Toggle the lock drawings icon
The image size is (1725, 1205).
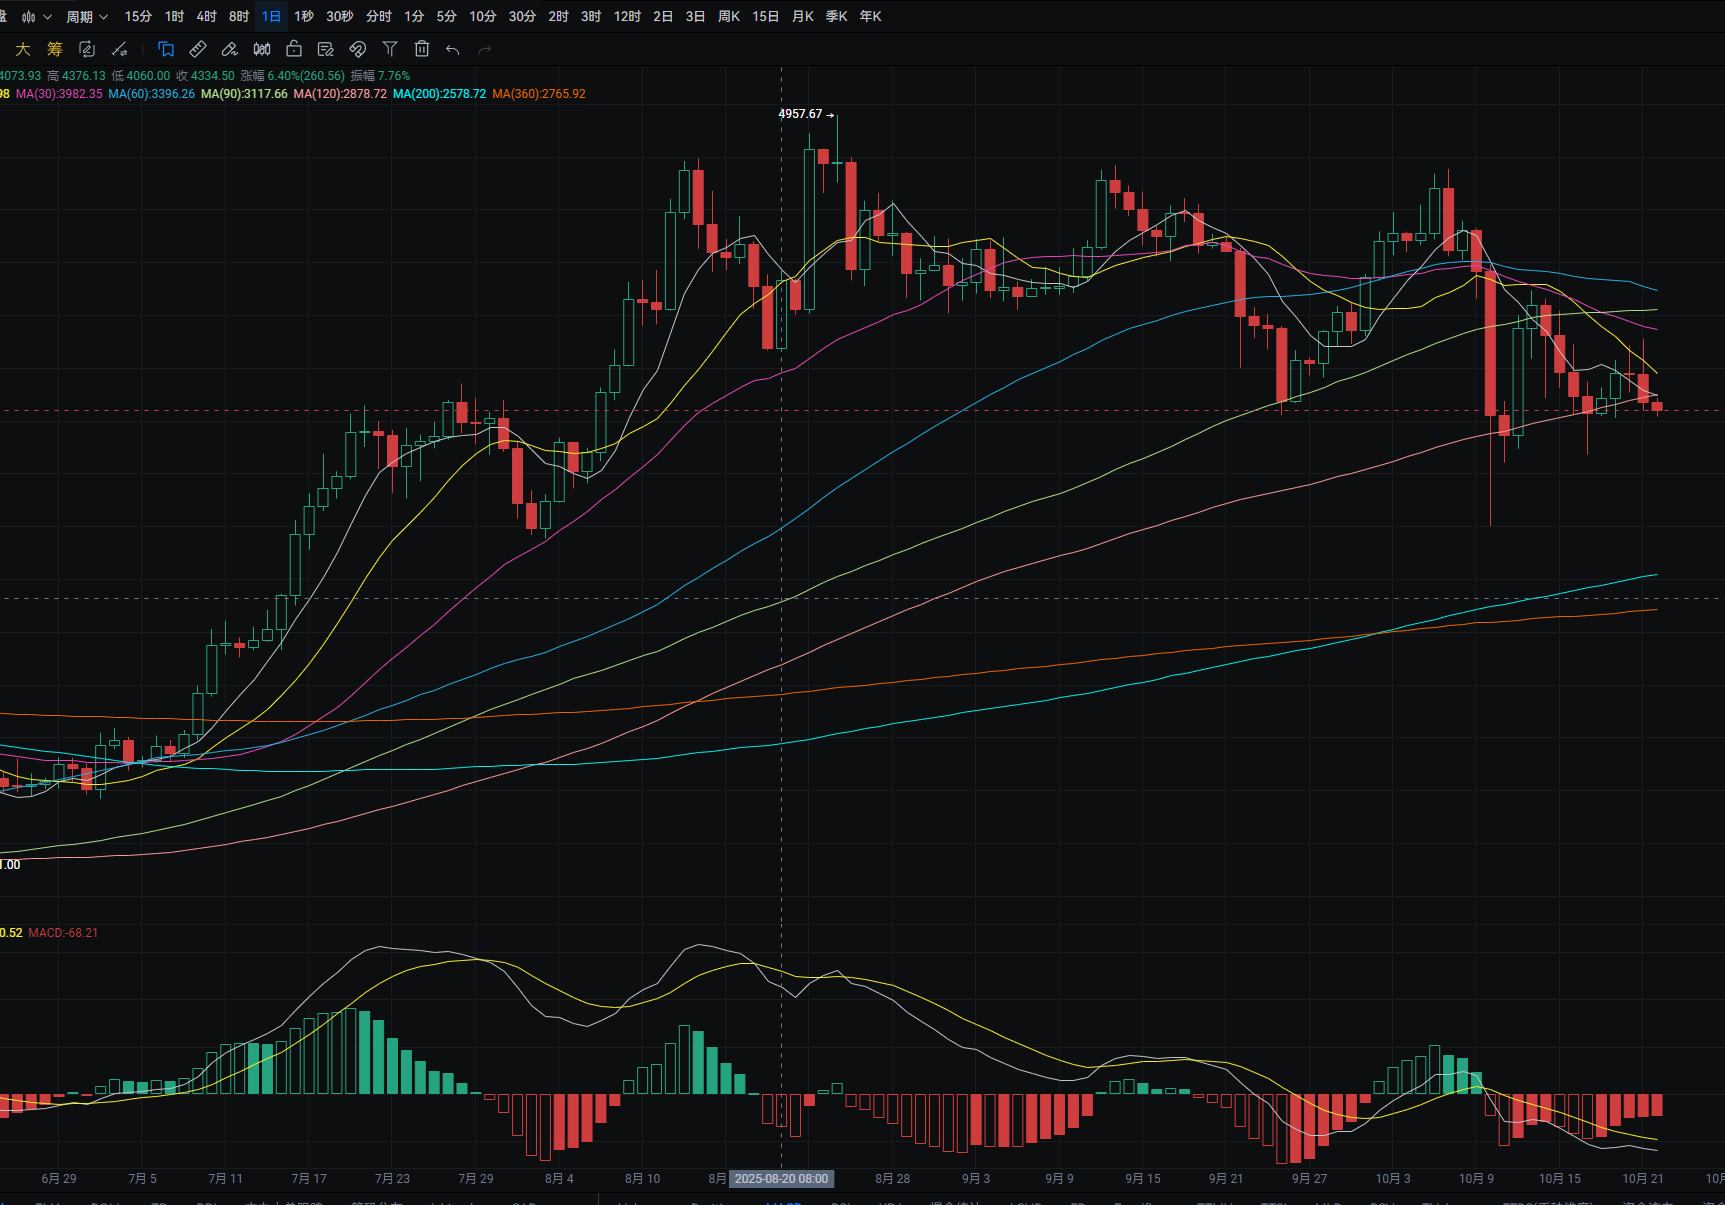[294, 49]
